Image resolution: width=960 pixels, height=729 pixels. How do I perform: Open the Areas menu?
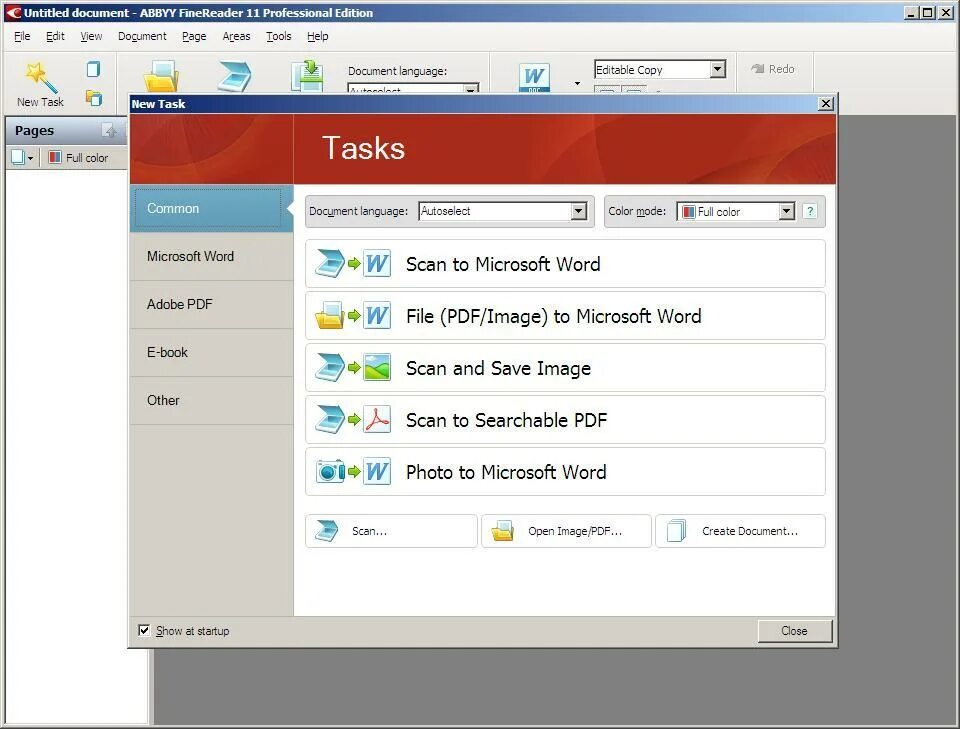pyautogui.click(x=236, y=36)
